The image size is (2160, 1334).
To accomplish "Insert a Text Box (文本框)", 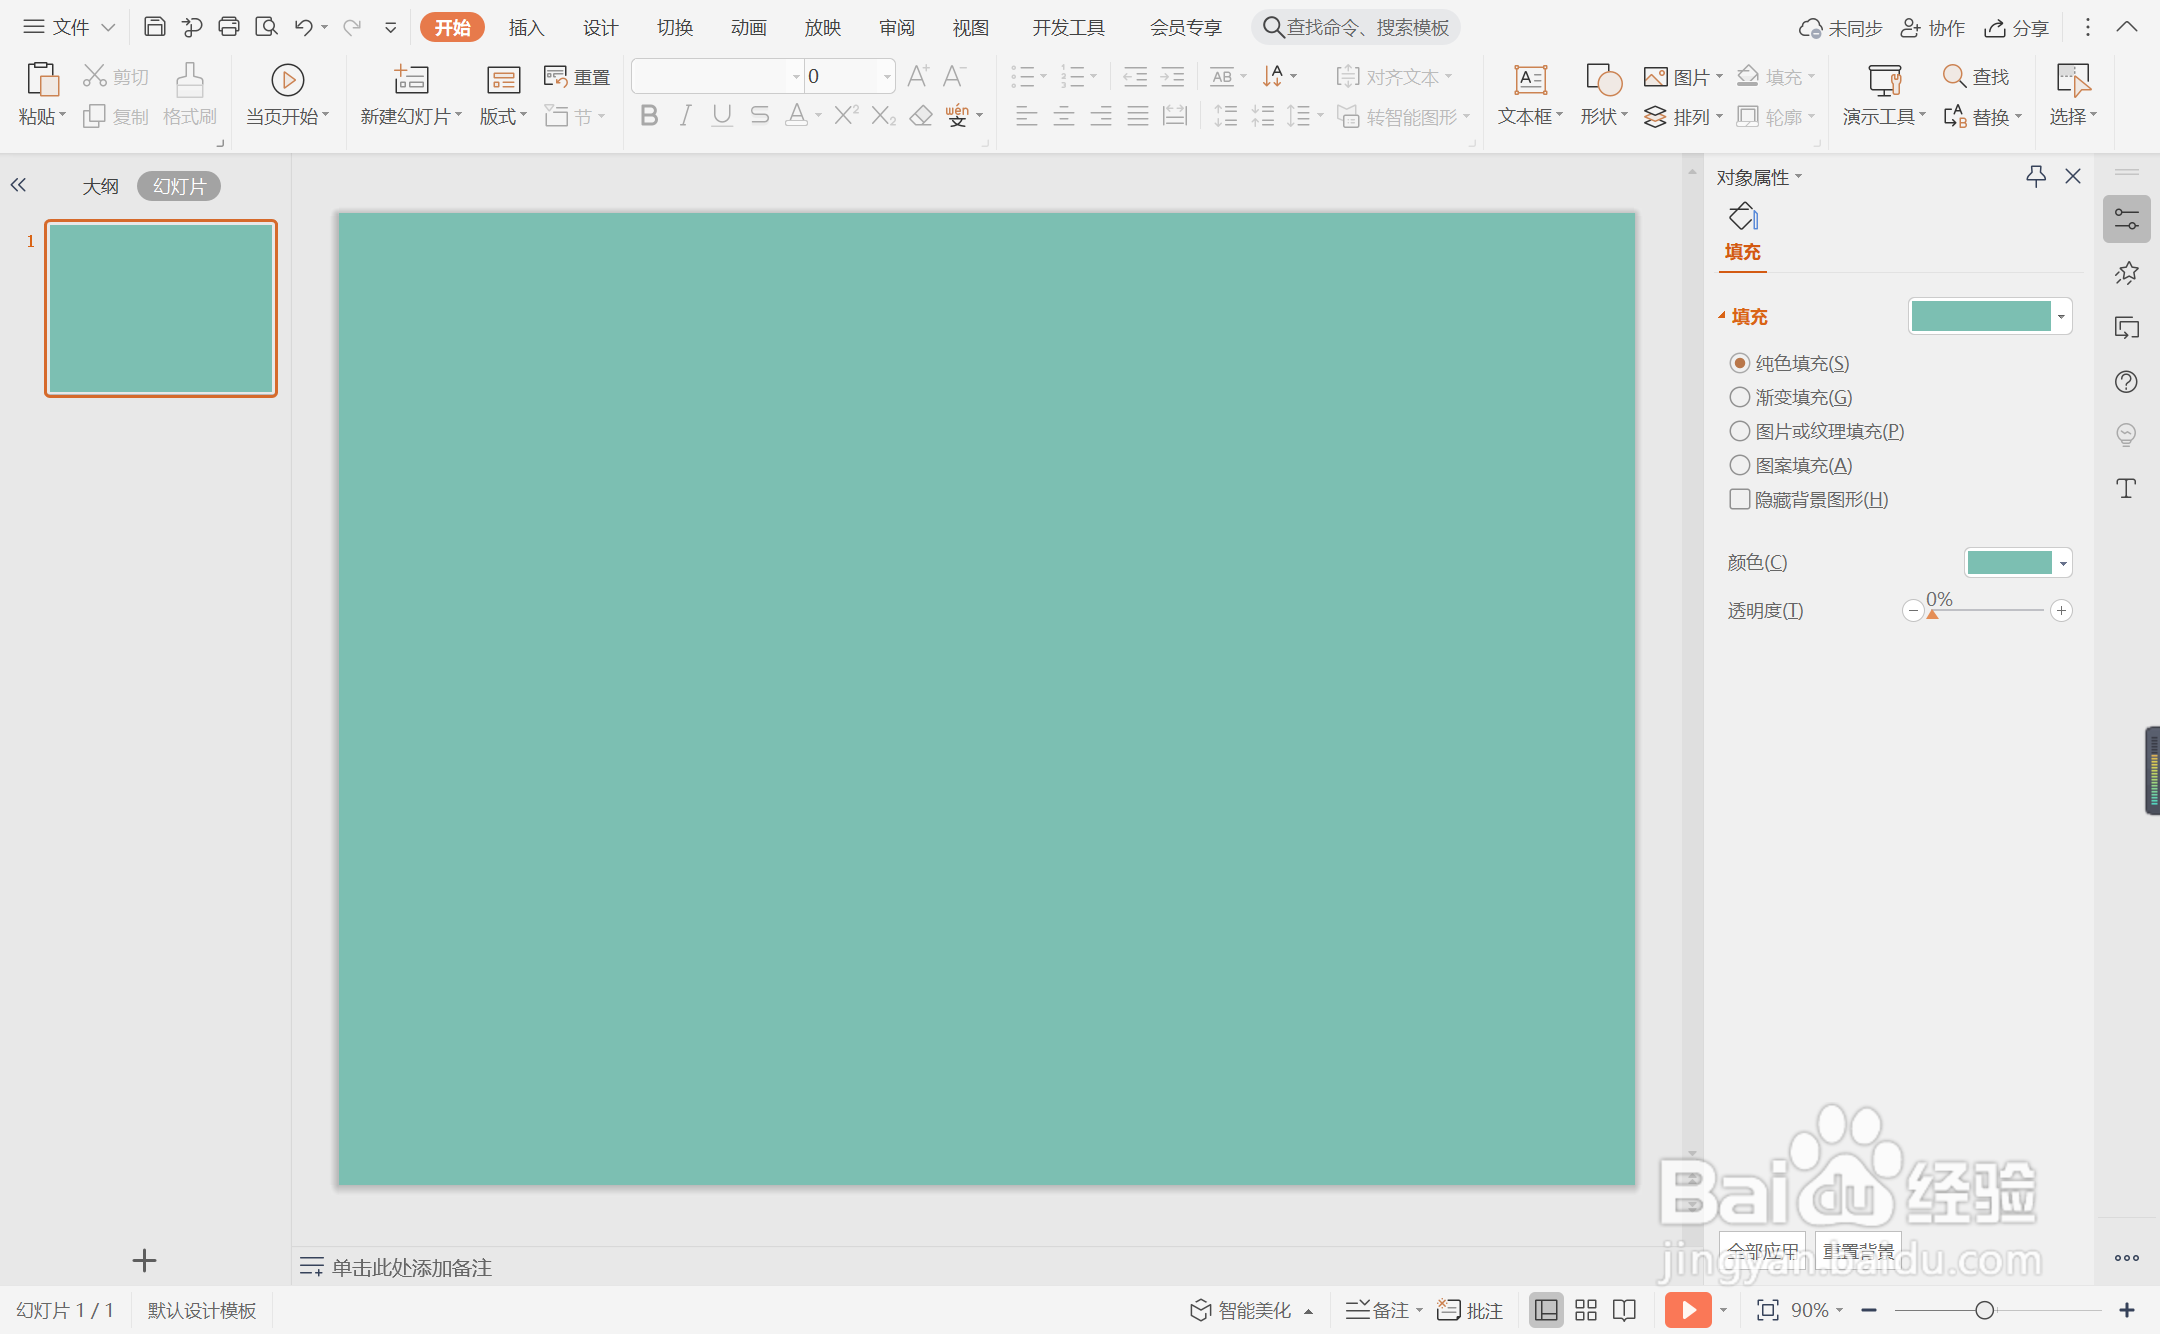I will (x=1530, y=95).
